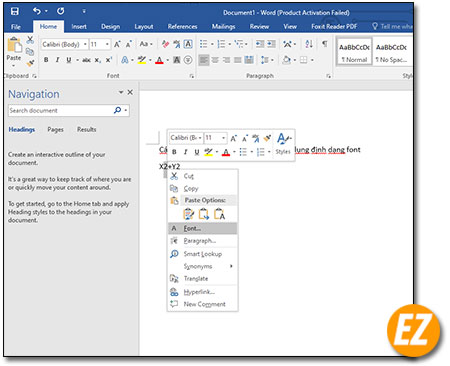The width and height of the screenshot is (450, 366).
Task: Click the ribbon Copy icon under Clipboard
Action: coord(30,51)
